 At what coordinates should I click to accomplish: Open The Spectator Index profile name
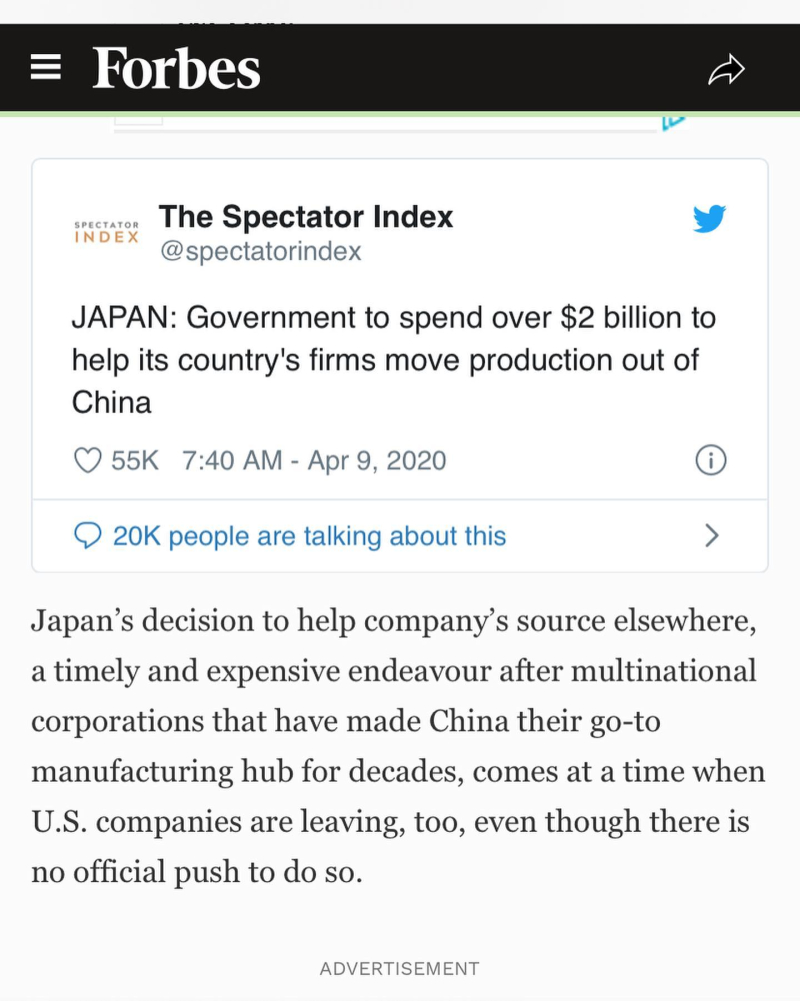click(306, 217)
